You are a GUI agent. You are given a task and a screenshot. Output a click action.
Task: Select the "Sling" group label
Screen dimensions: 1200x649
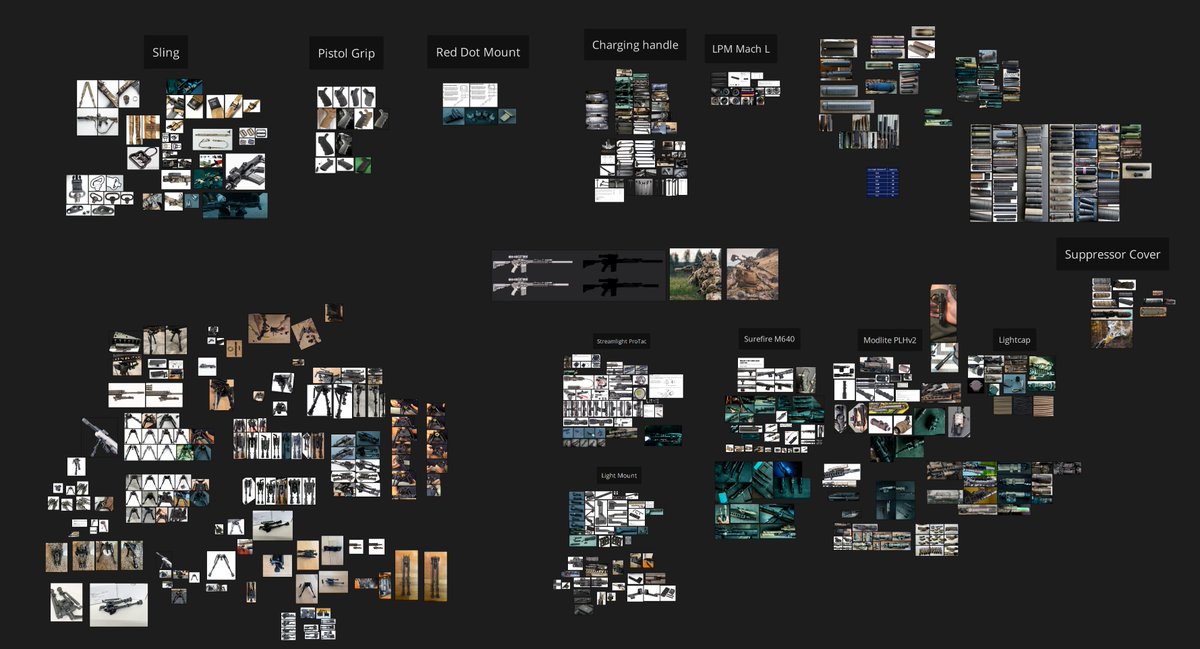coord(165,52)
